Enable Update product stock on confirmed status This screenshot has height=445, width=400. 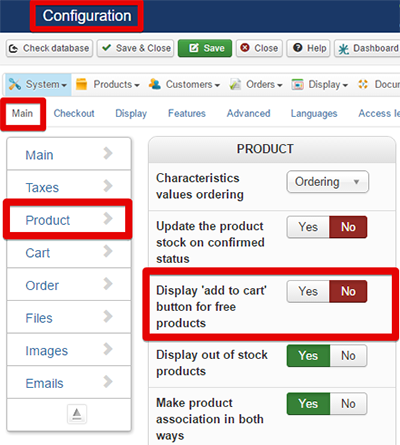click(308, 227)
